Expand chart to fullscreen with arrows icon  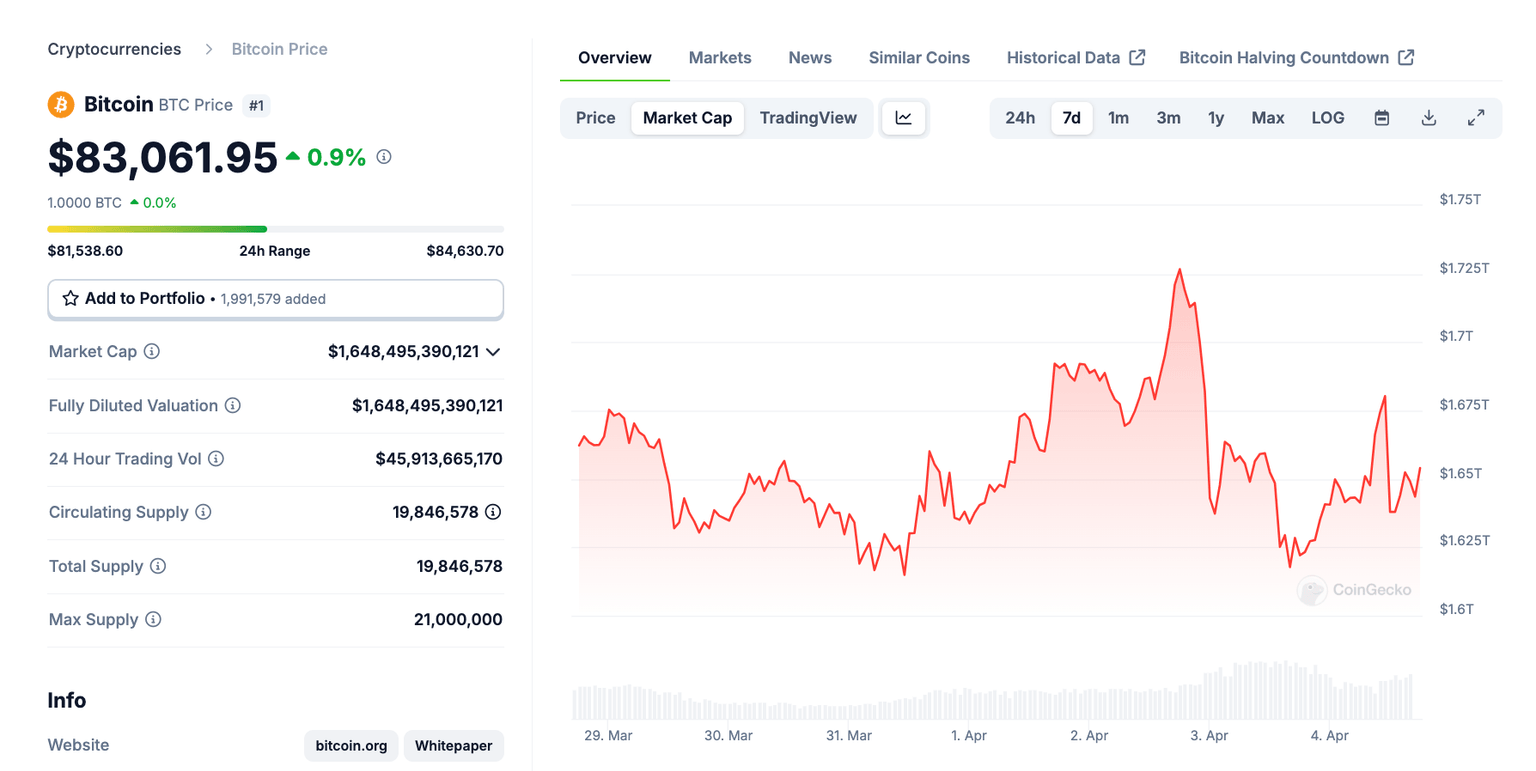coord(1476,117)
